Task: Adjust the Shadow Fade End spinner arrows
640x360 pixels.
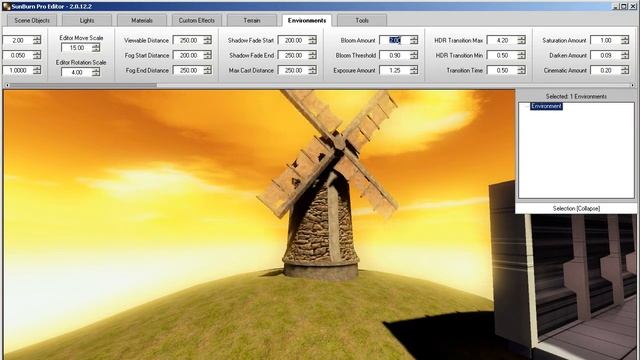Action: click(313, 55)
